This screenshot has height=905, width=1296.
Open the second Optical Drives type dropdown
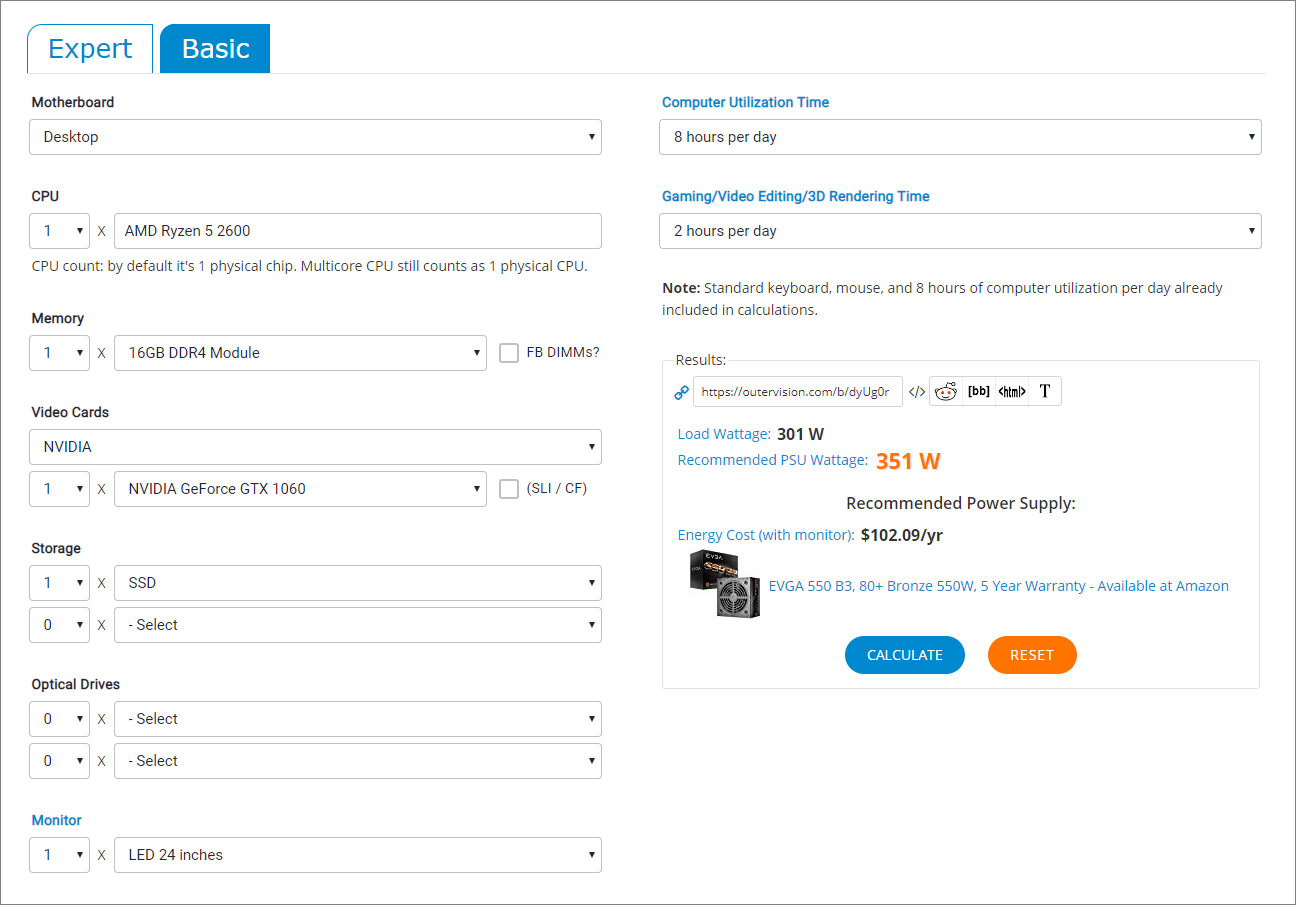point(358,761)
